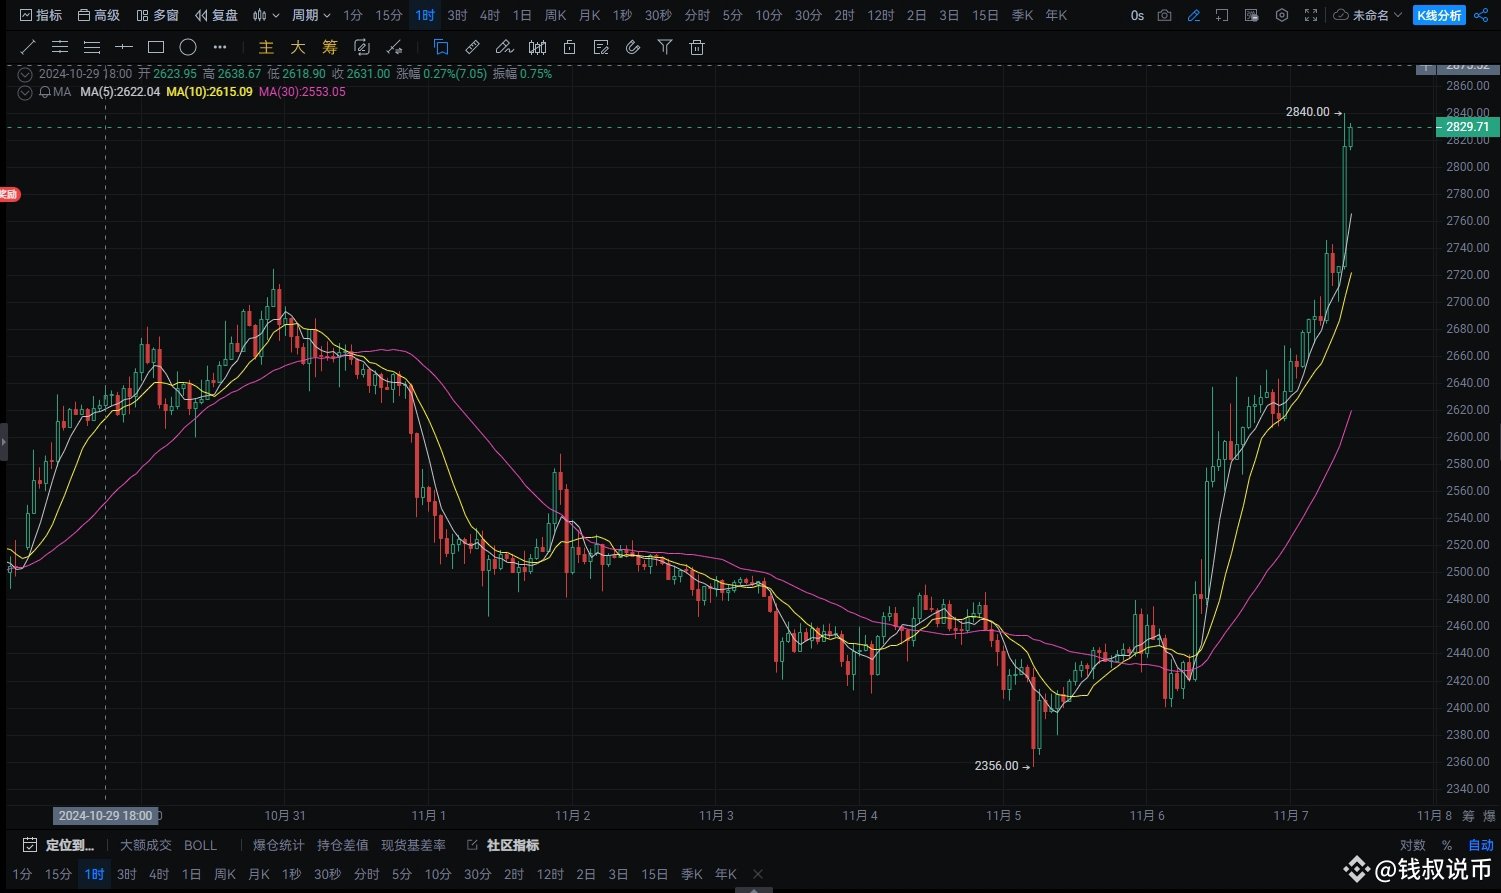This screenshot has height=893, width=1501.
Task: Open more drawing tools ellipsis
Action: 220,47
